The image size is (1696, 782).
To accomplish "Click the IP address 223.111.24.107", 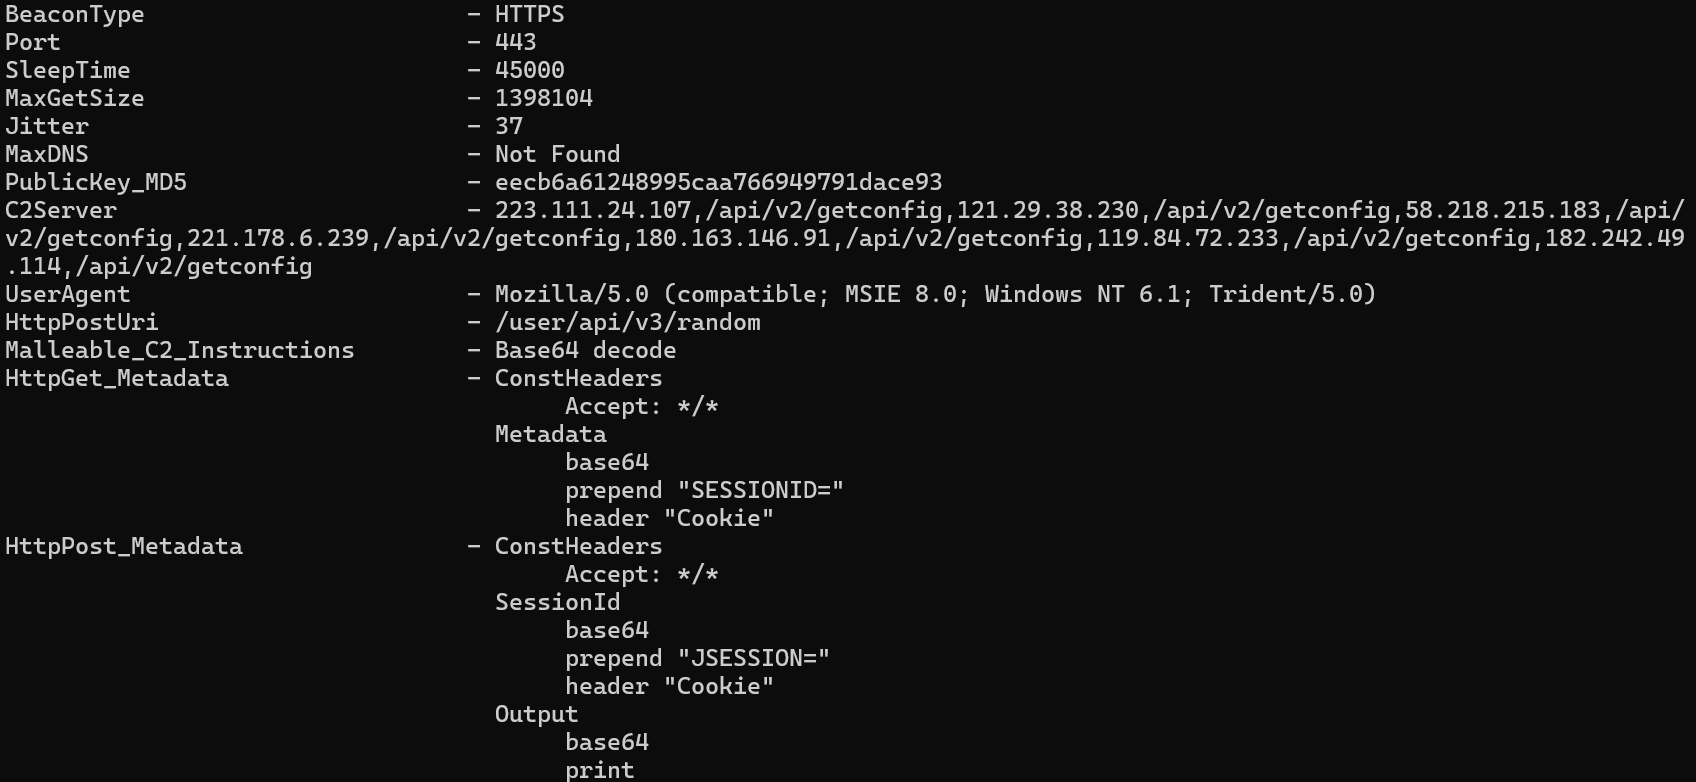I will coord(592,211).
